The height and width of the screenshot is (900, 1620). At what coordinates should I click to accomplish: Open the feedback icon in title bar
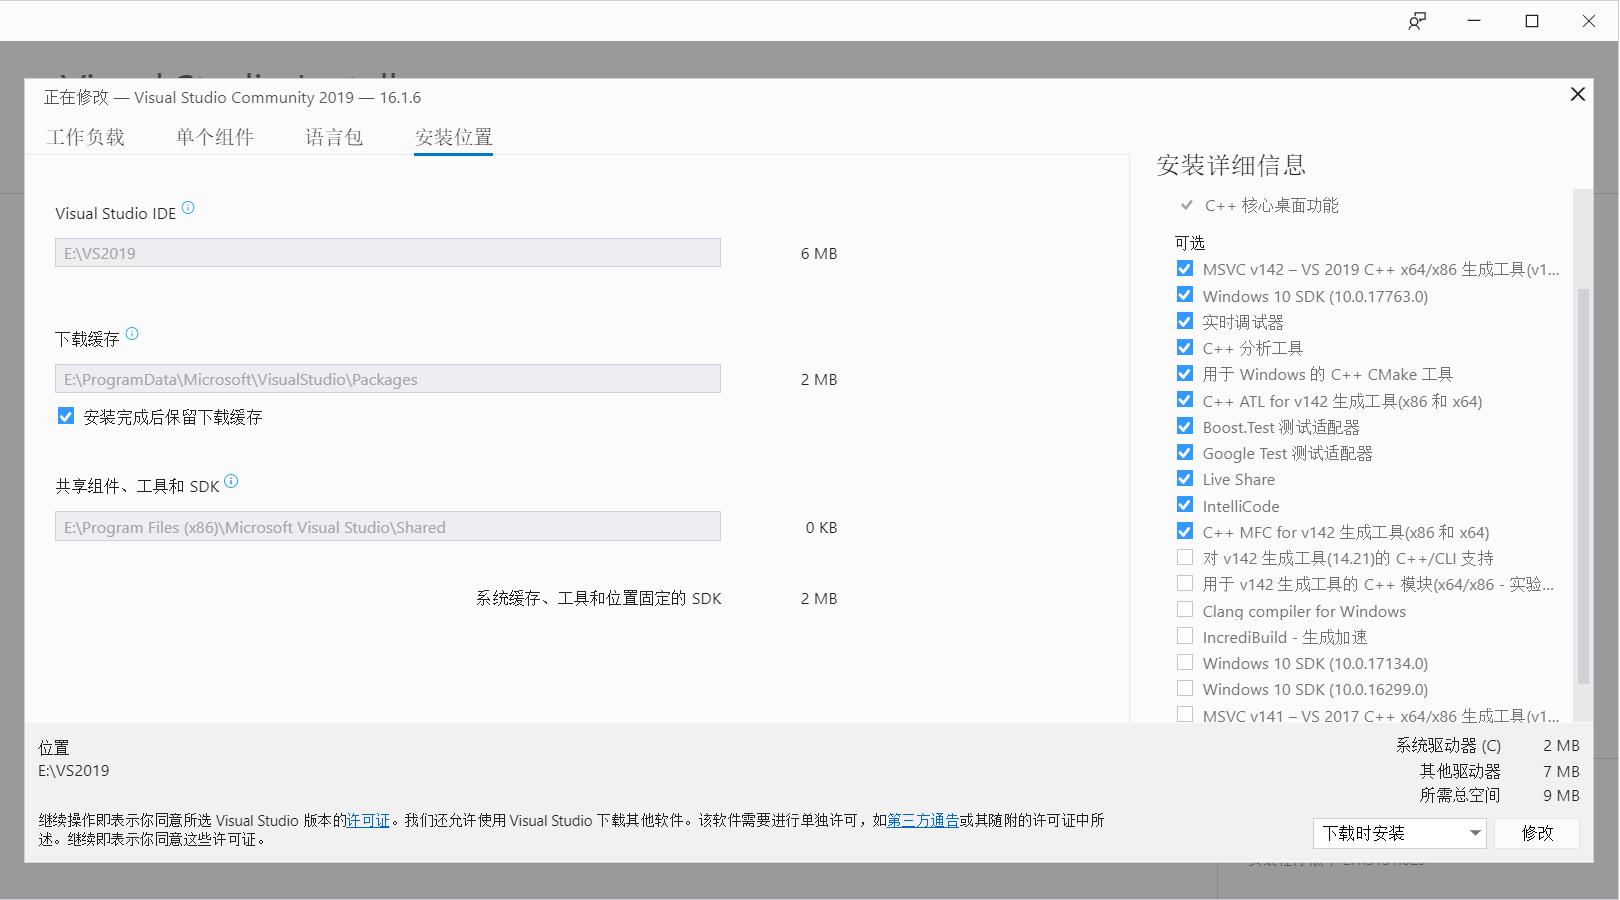(x=1417, y=21)
